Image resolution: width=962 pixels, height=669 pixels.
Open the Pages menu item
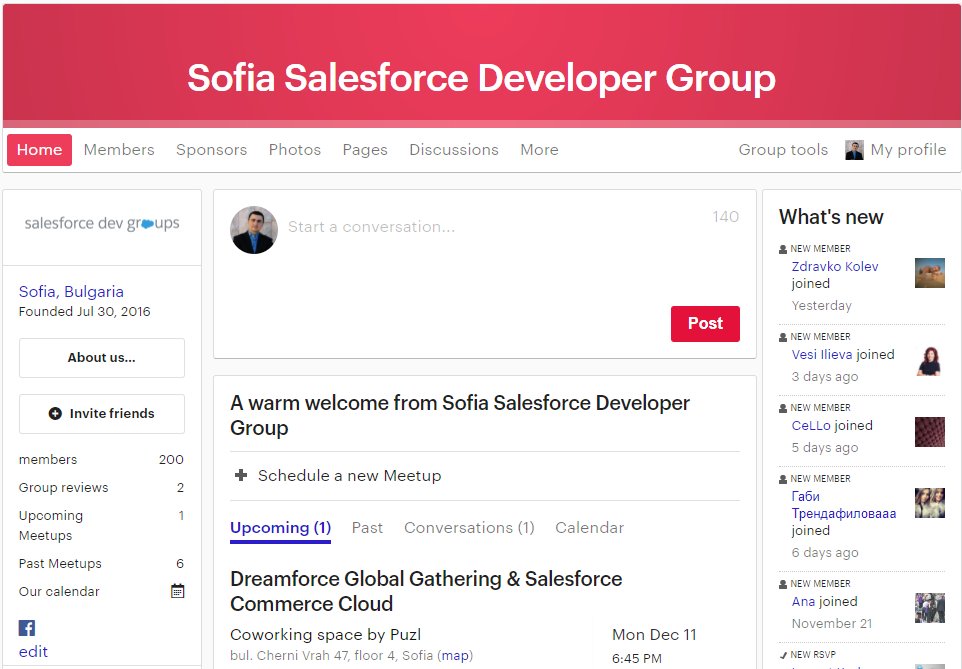click(365, 150)
